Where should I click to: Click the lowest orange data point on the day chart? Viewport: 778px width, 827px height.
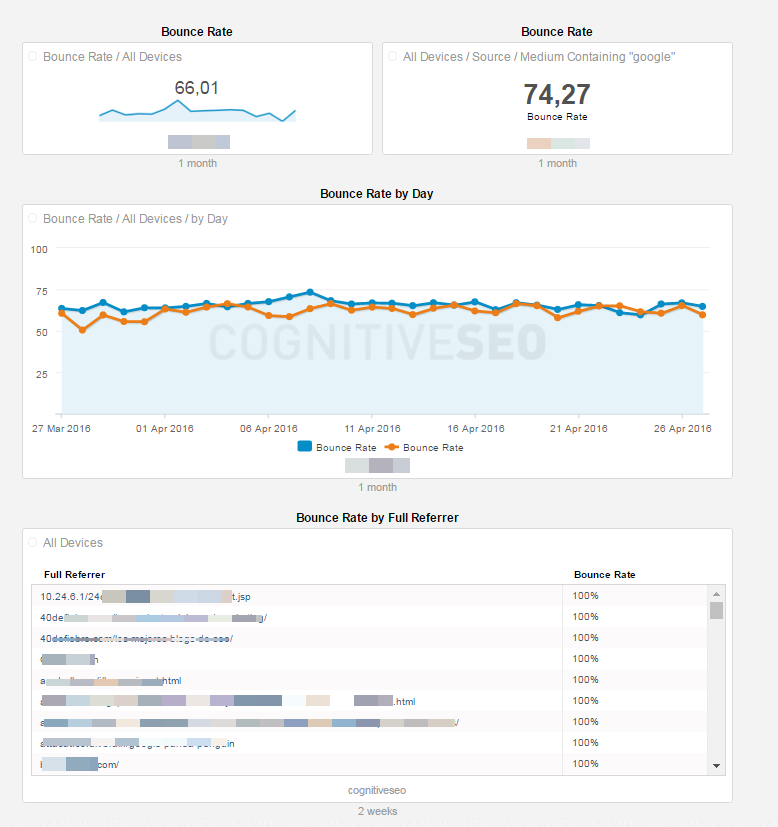[82, 330]
